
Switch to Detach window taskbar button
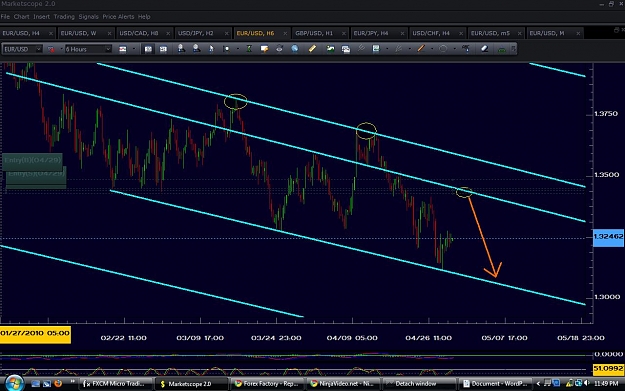tap(418, 384)
